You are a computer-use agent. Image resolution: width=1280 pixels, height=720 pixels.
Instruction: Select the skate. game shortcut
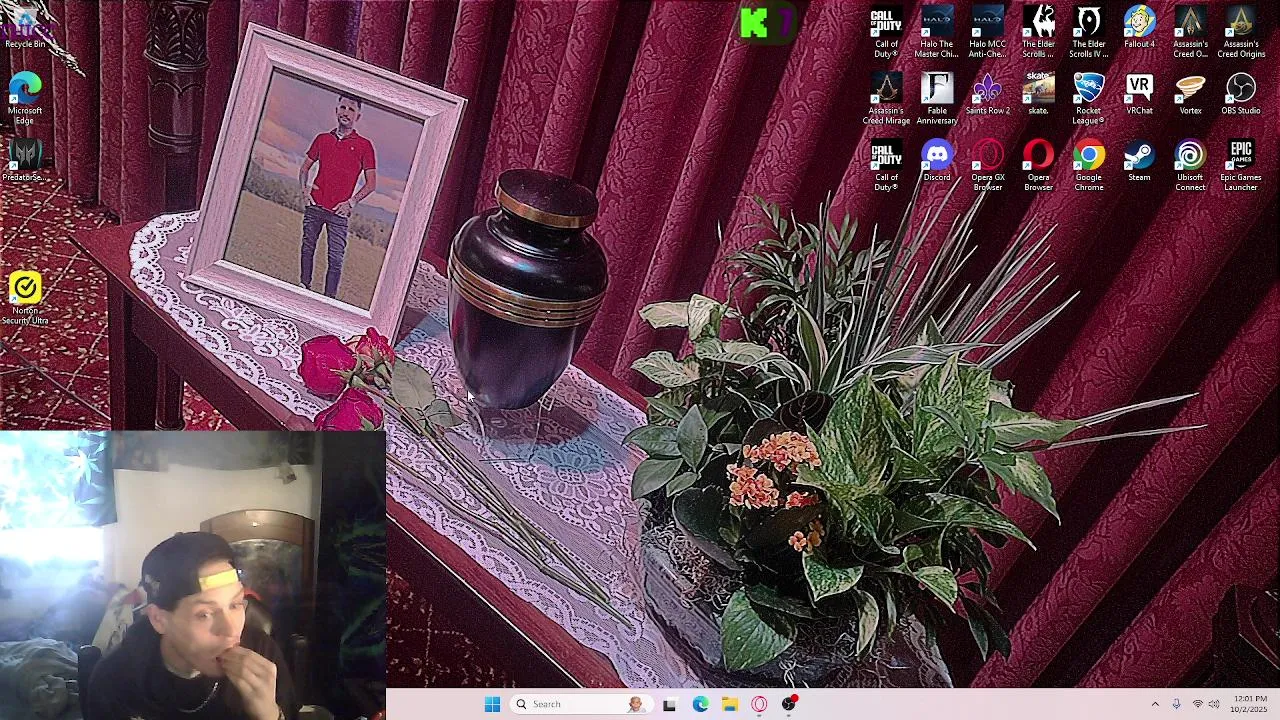(x=1038, y=94)
